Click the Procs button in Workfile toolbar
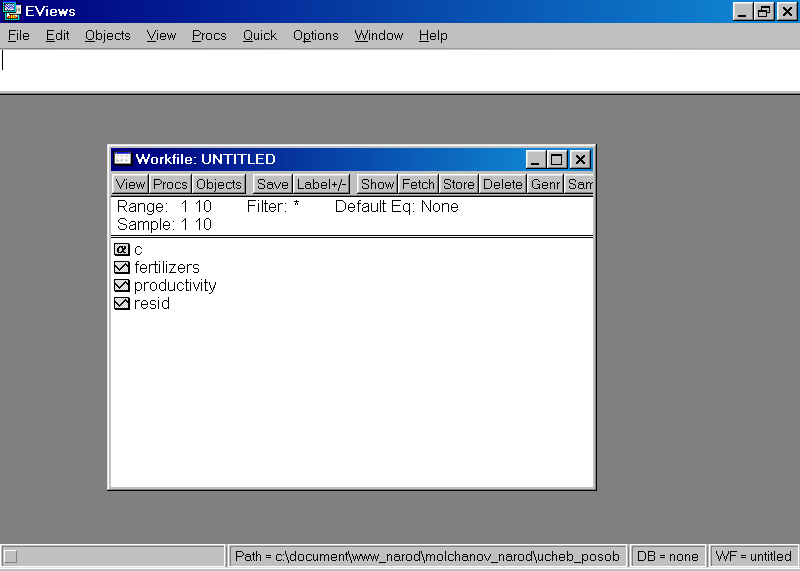Image resolution: width=800 pixels, height=571 pixels. (170, 184)
